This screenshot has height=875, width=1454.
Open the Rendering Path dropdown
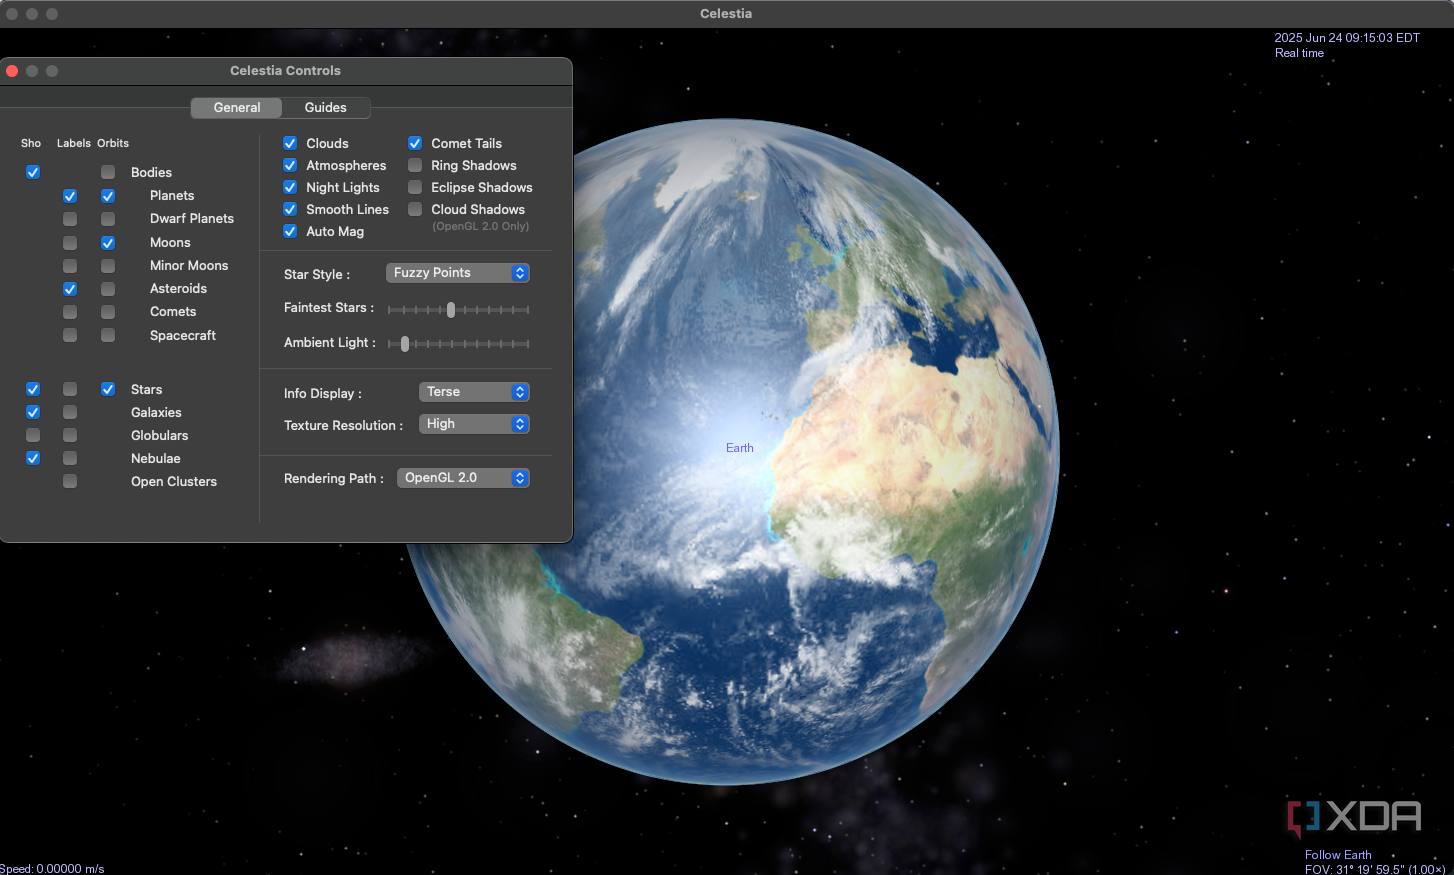click(463, 478)
